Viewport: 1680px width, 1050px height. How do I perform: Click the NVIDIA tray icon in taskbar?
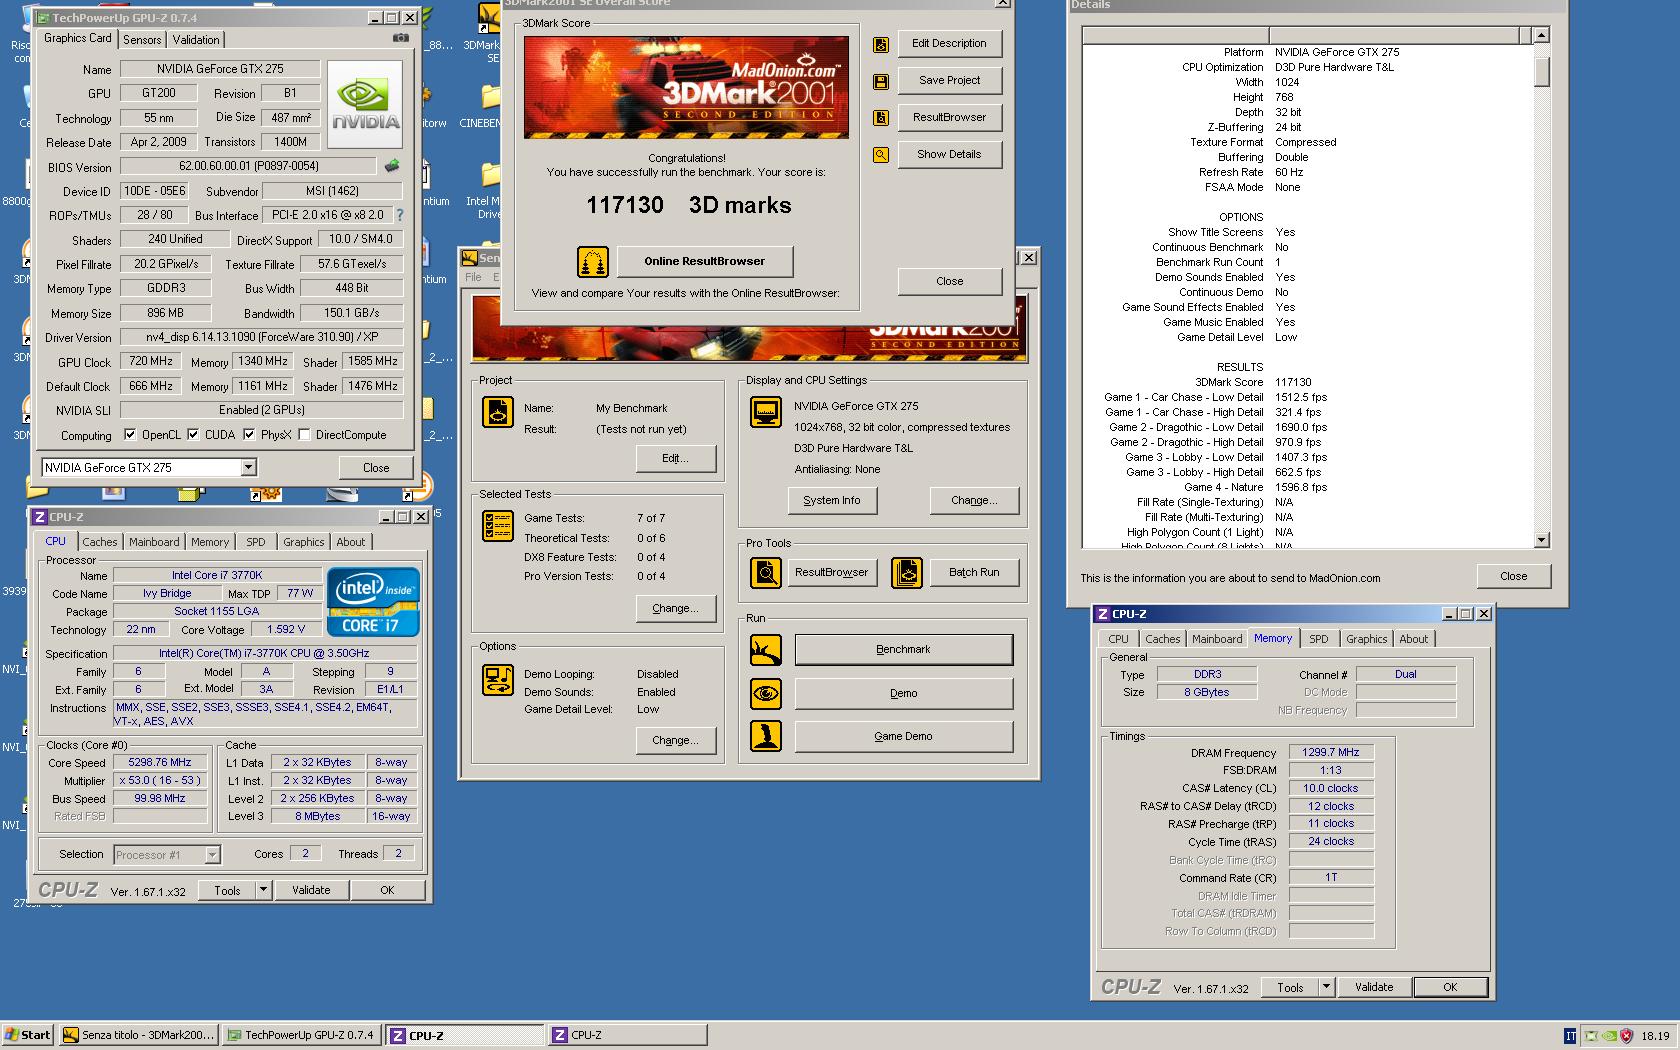(1608, 1036)
